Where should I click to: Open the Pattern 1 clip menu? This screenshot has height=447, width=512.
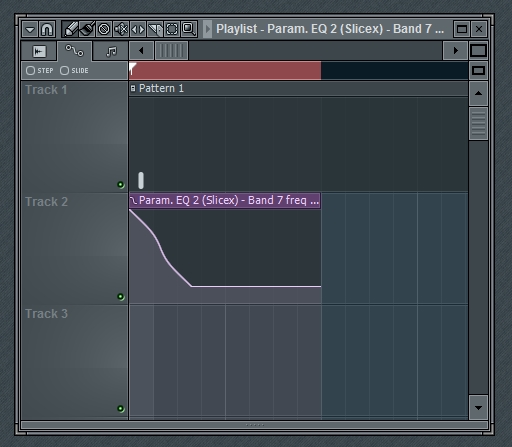(133, 88)
